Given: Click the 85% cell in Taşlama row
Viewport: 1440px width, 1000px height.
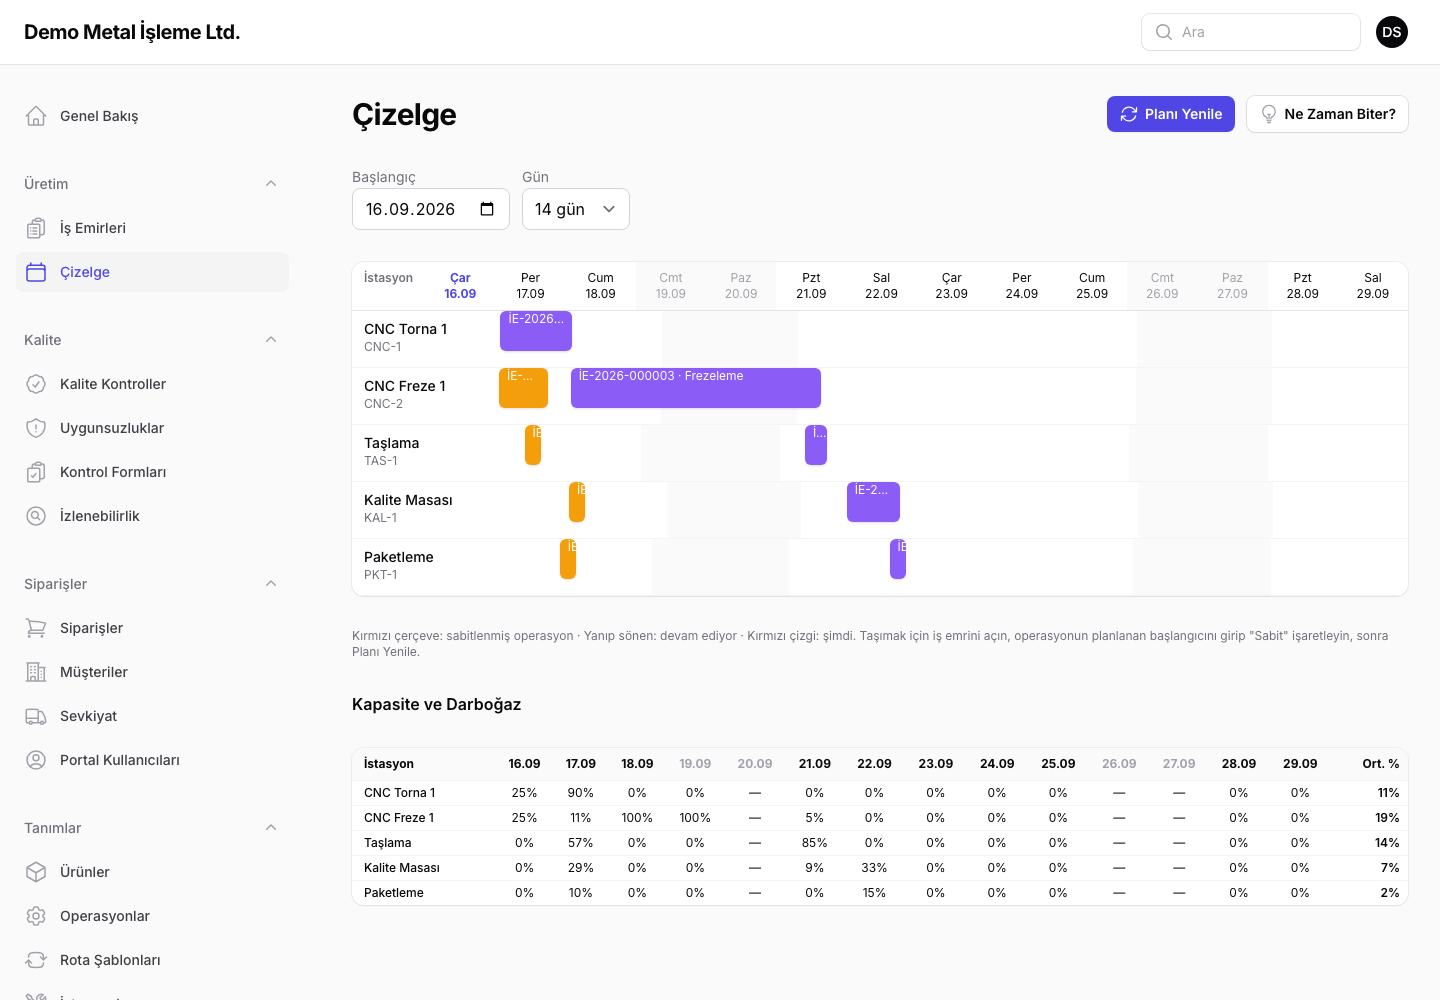Looking at the screenshot, I should click(x=814, y=843).
